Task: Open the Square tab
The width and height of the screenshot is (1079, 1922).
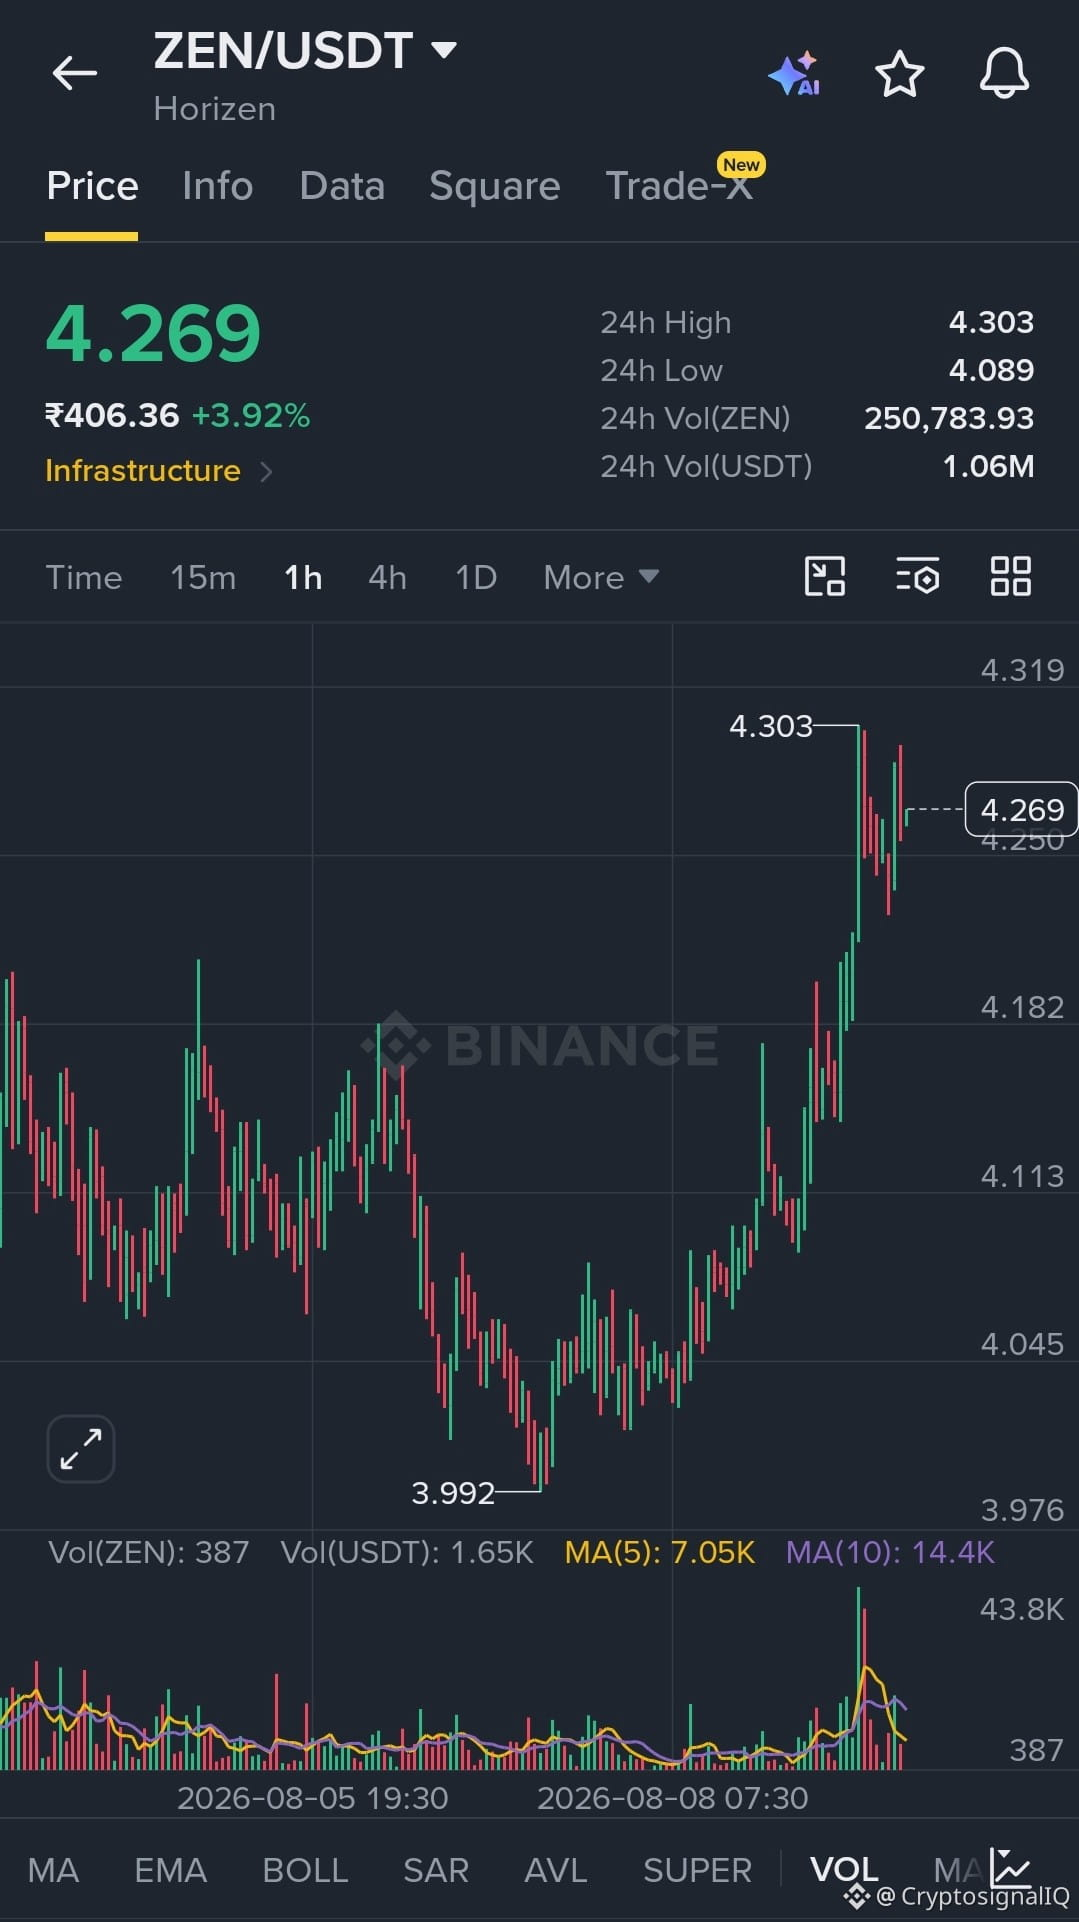Action: point(494,186)
